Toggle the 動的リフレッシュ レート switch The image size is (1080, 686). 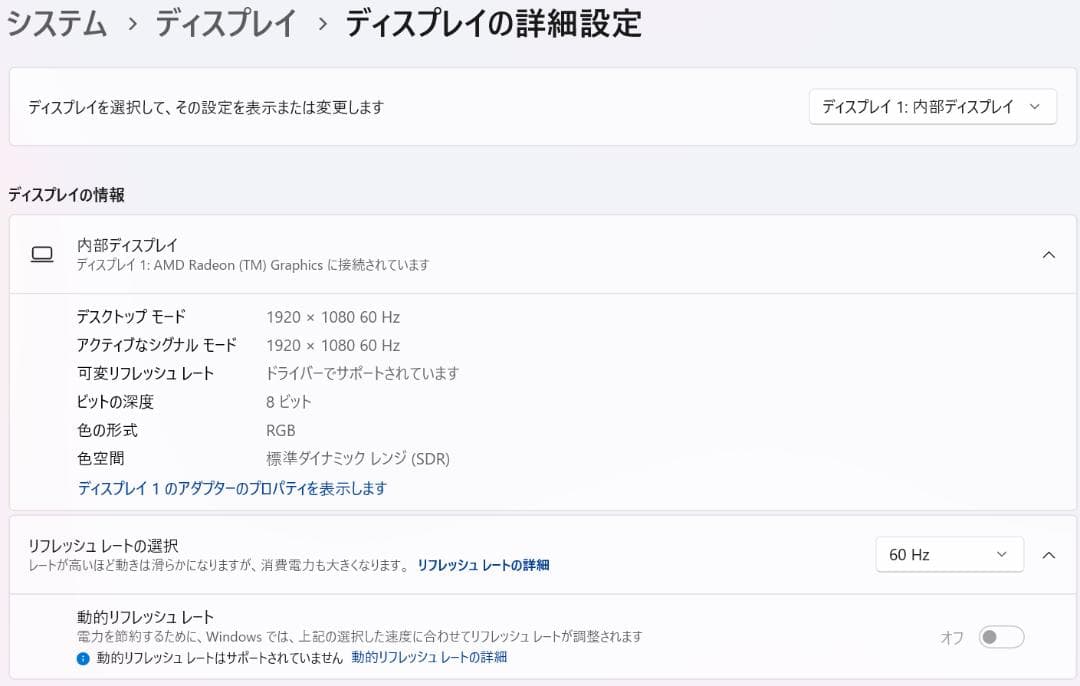pyautogui.click(x=1000, y=636)
